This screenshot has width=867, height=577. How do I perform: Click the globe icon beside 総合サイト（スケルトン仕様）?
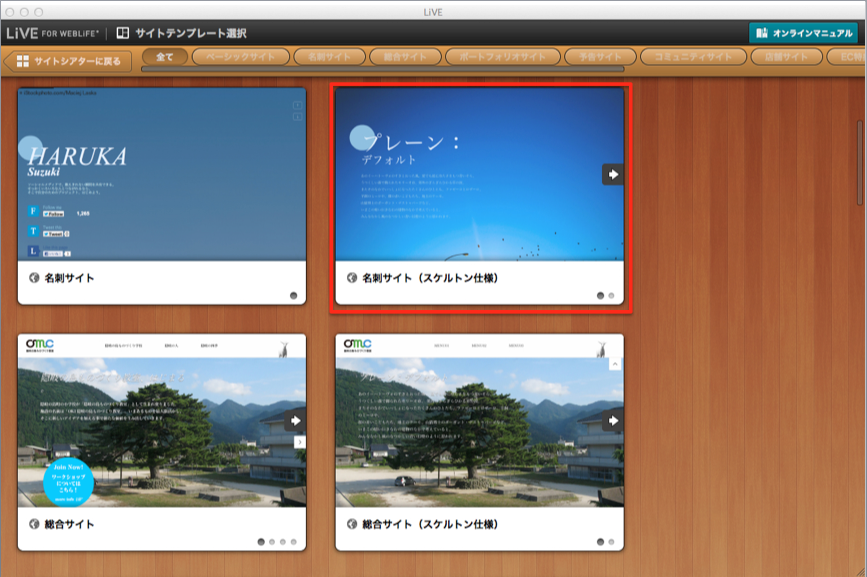coord(352,524)
